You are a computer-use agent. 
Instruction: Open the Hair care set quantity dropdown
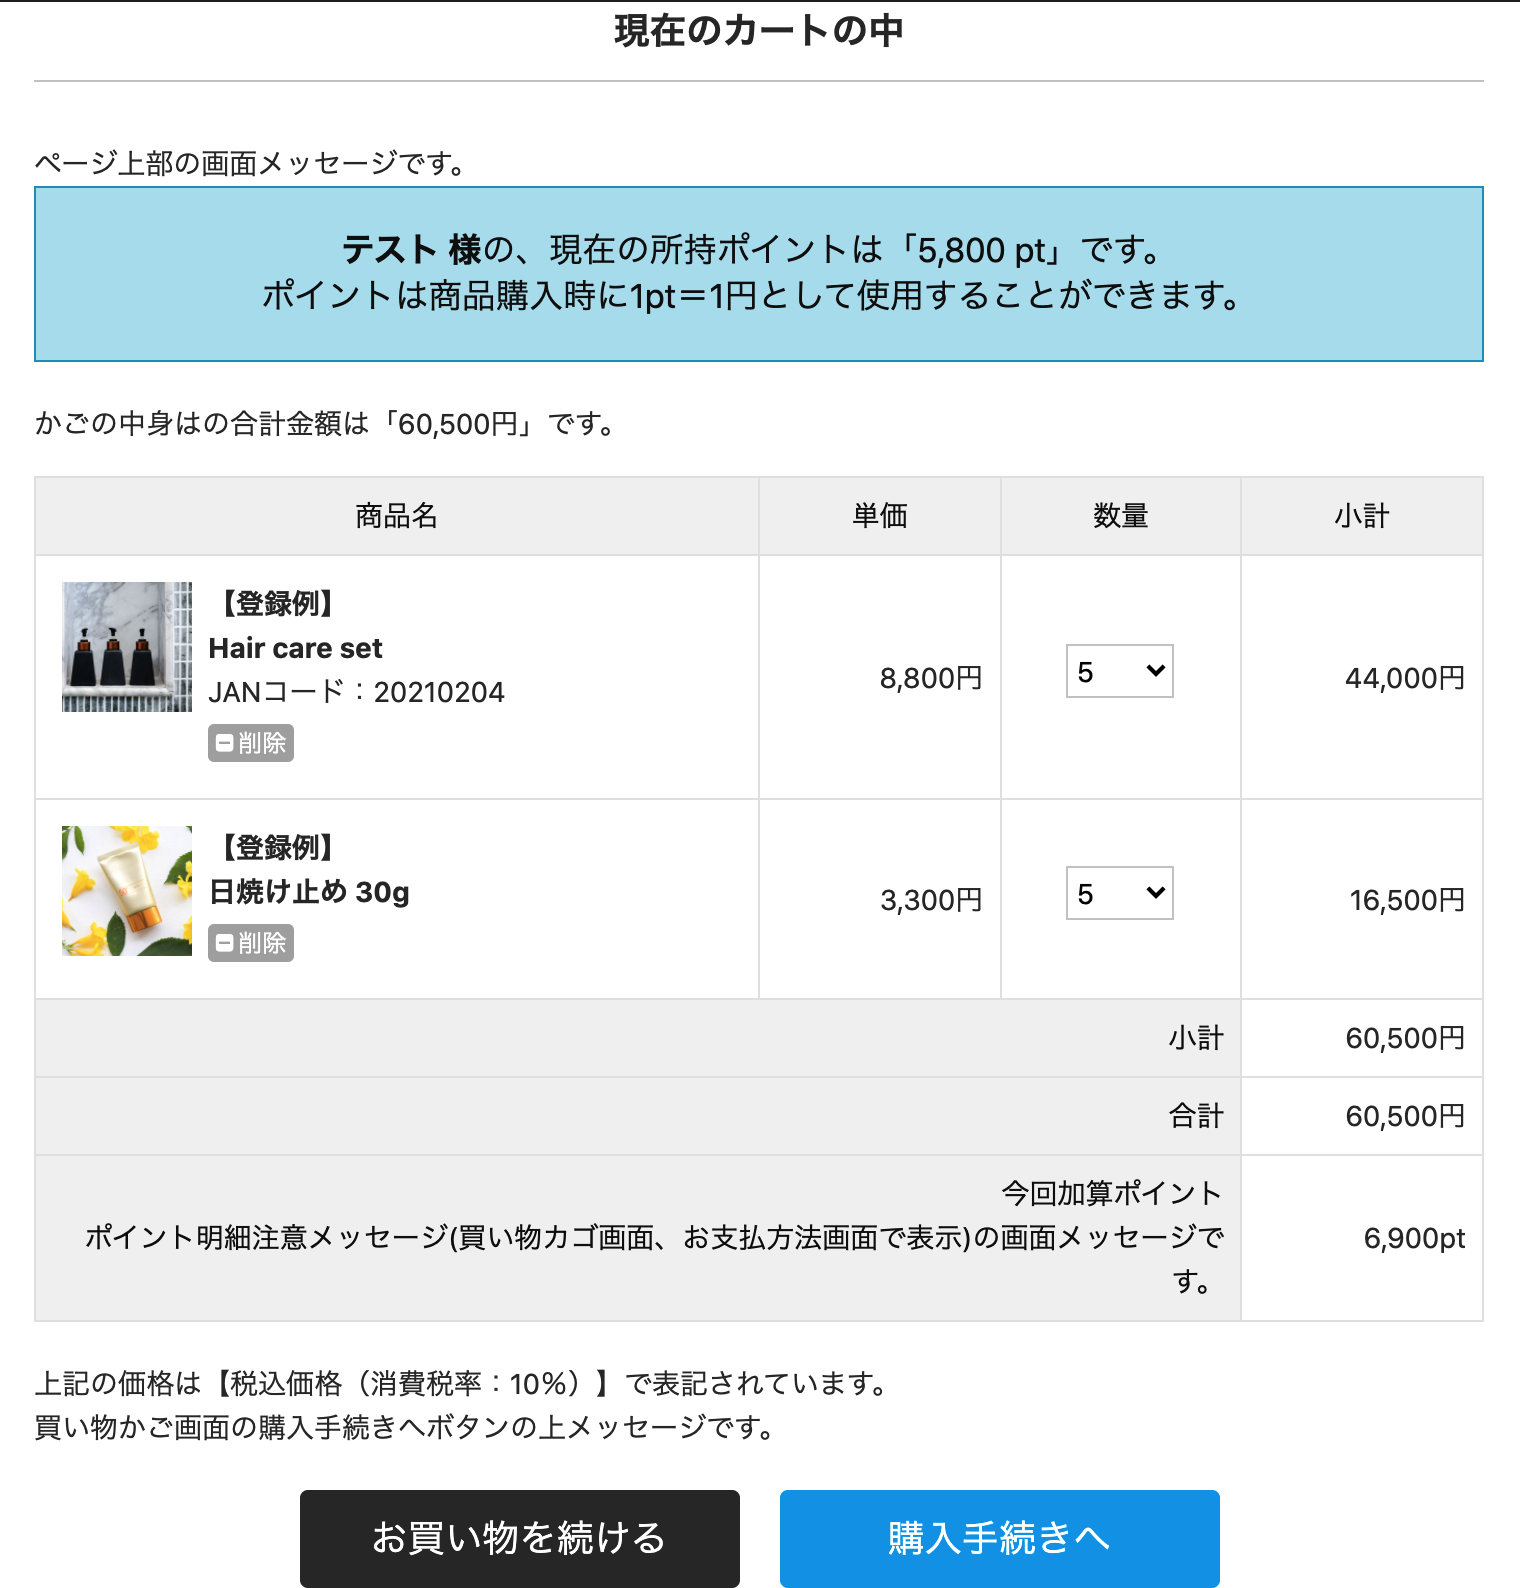click(x=1119, y=672)
